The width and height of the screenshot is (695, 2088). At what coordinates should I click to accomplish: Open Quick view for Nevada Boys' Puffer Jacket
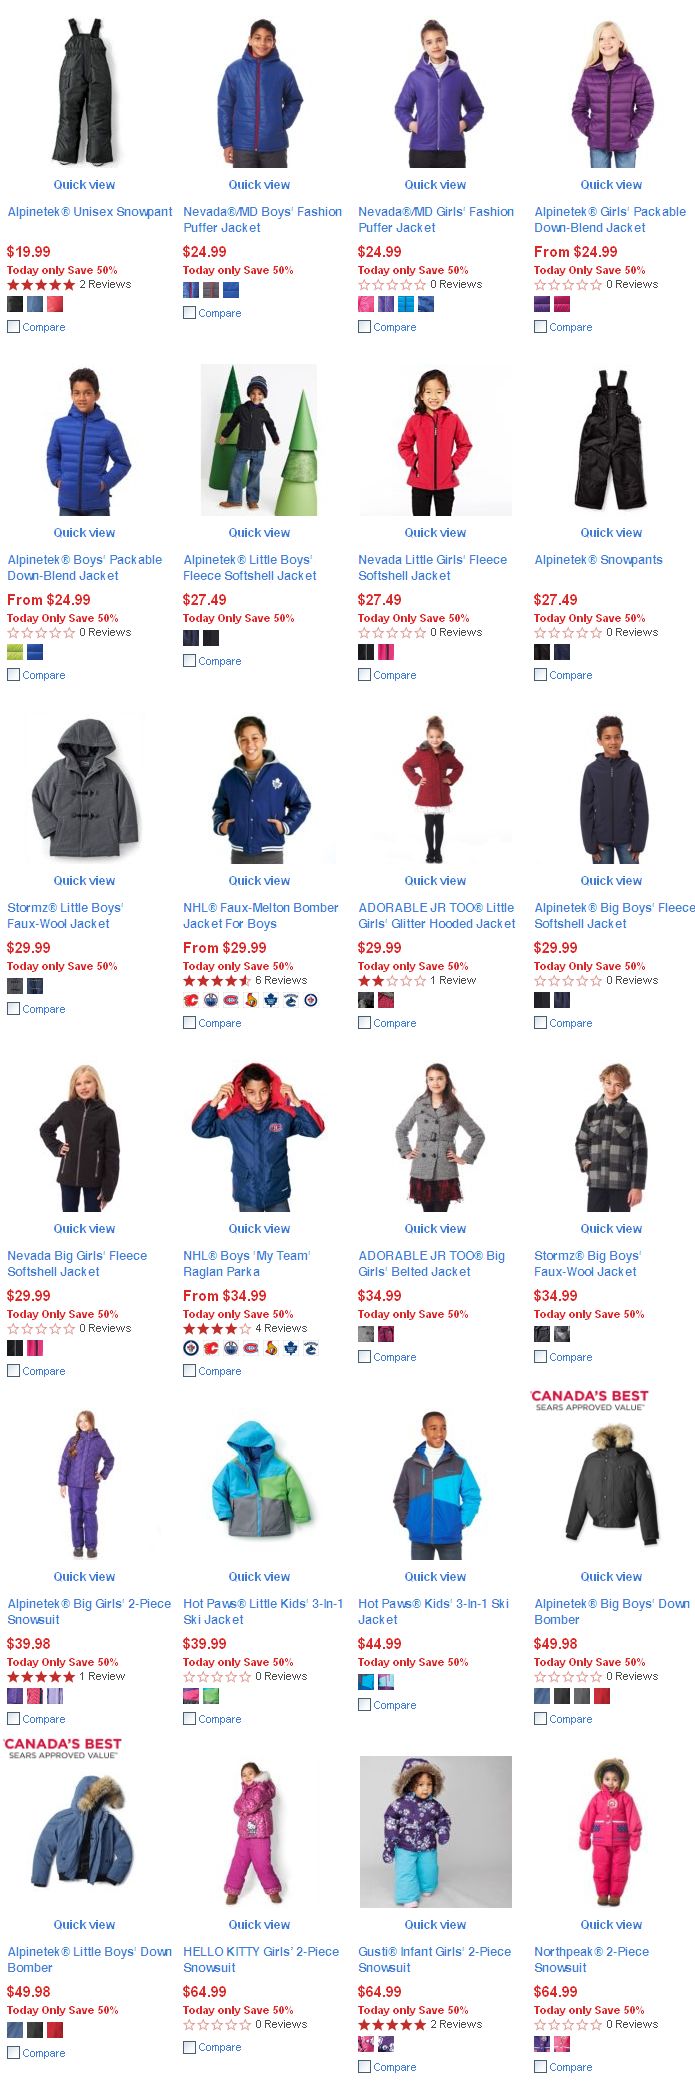click(259, 184)
